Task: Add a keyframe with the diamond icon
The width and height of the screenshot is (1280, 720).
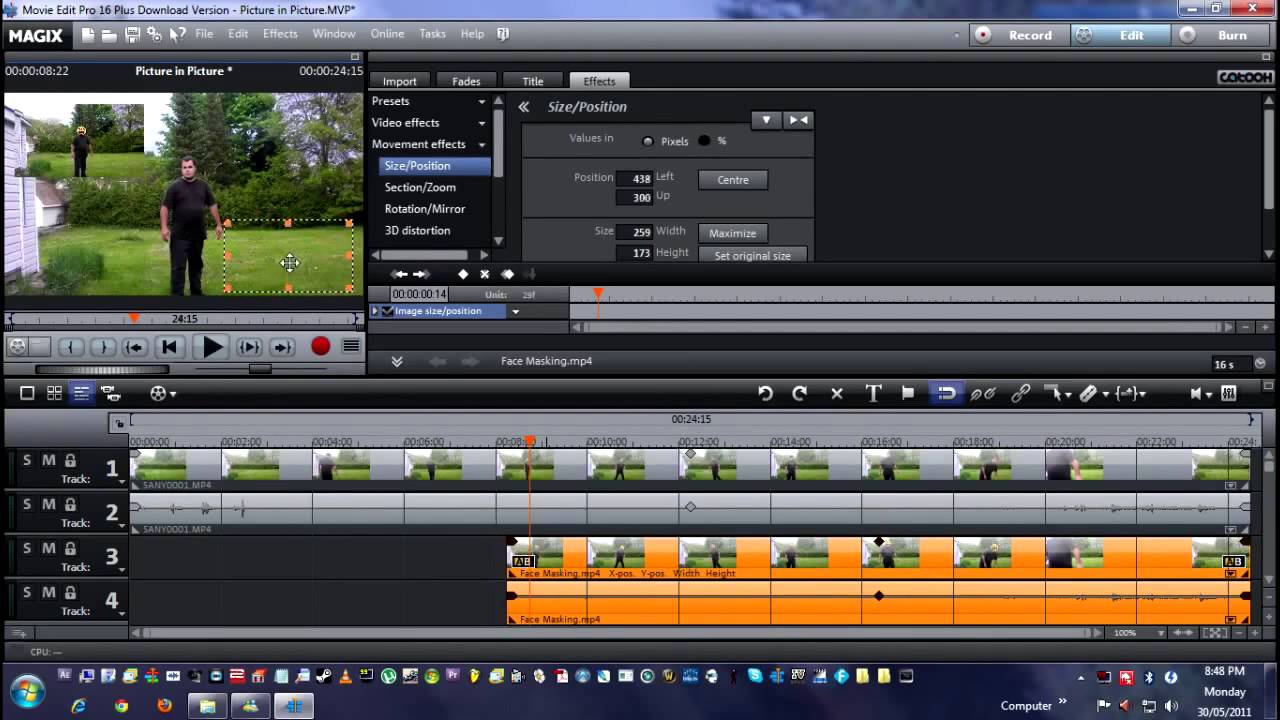Action: (462, 274)
